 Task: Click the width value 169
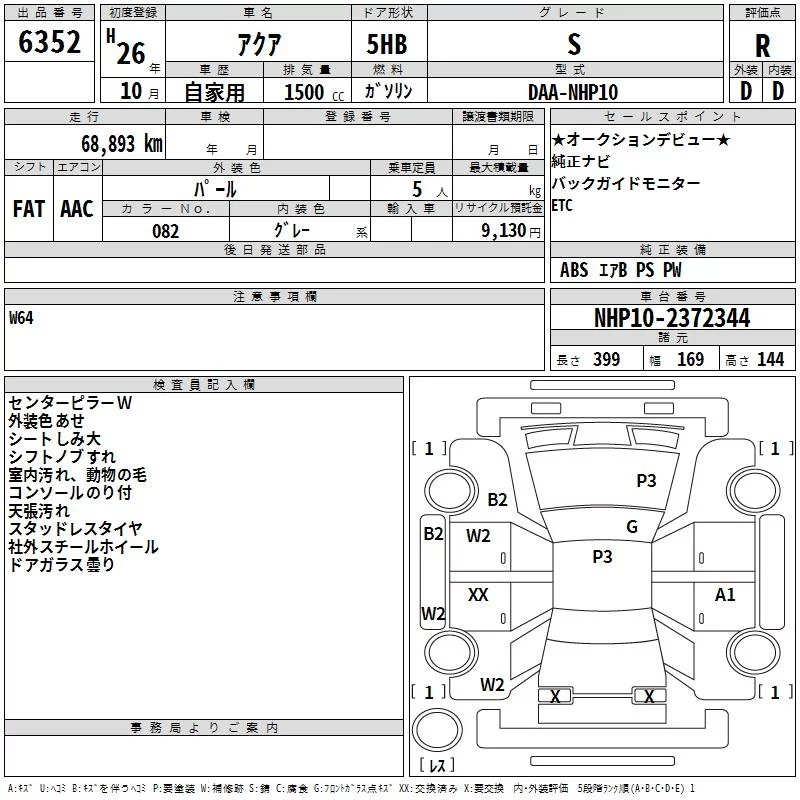[690, 359]
